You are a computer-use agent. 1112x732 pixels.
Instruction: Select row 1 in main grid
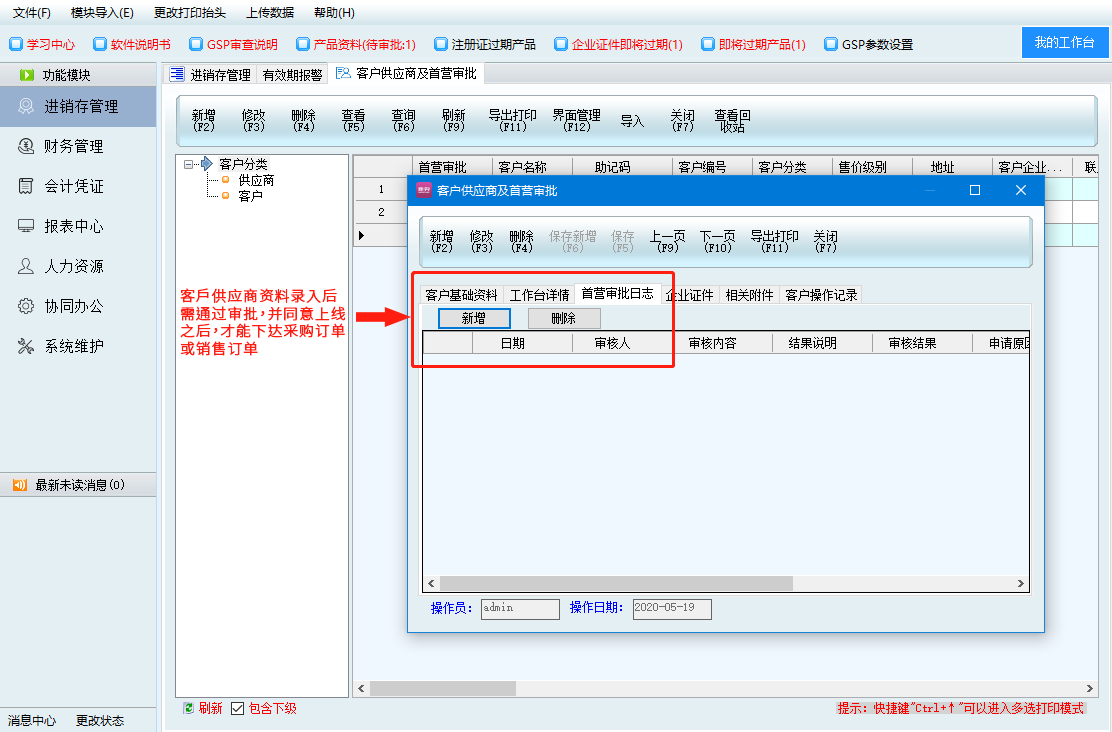pyautogui.click(x=381, y=189)
